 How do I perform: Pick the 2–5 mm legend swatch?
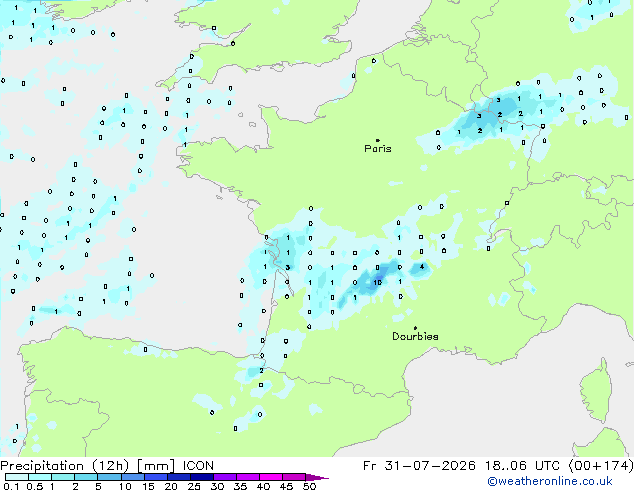[x=86, y=477]
